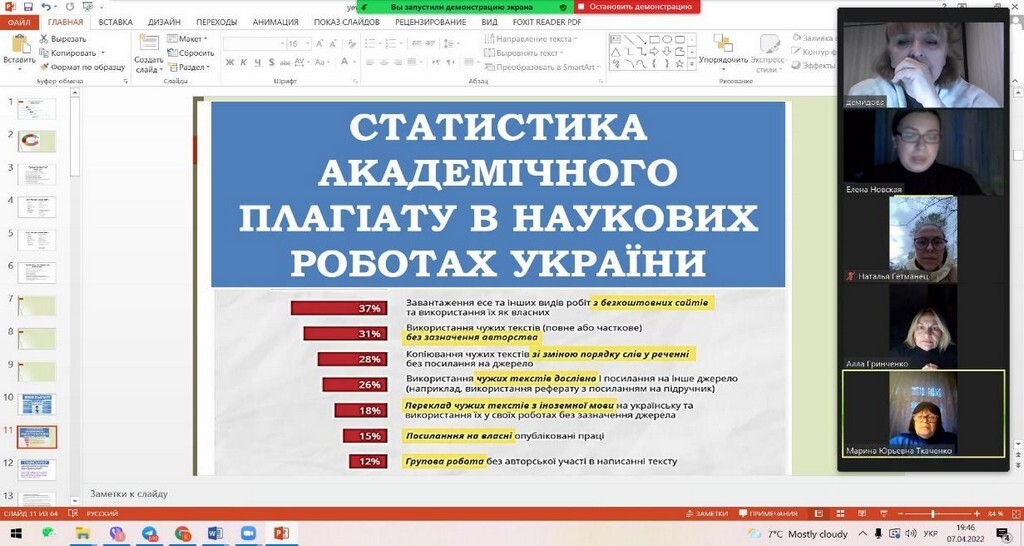Pick the right arrow shape in the gallery
Image resolution: width=1024 pixels, height=546 pixels.
point(655,52)
